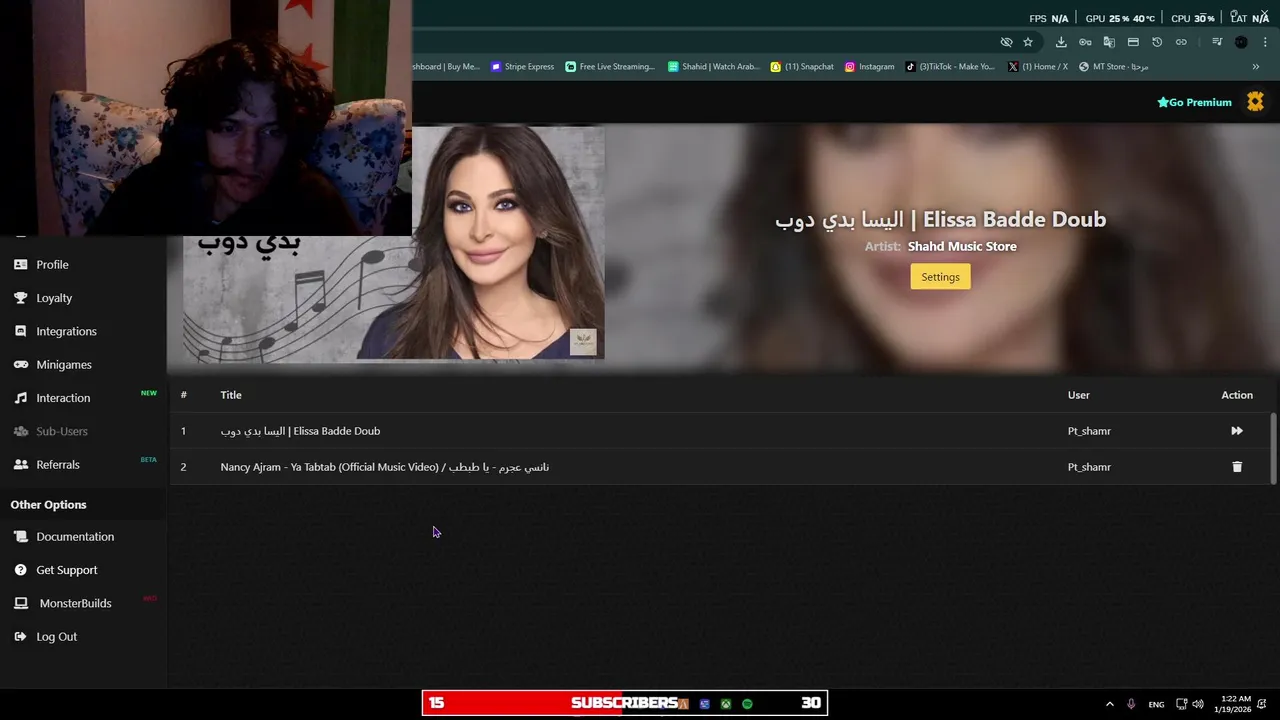The height and width of the screenshot is (720, 1280).
Task: Open Xbox app in taskbar
Action: [x=726, y=704]
